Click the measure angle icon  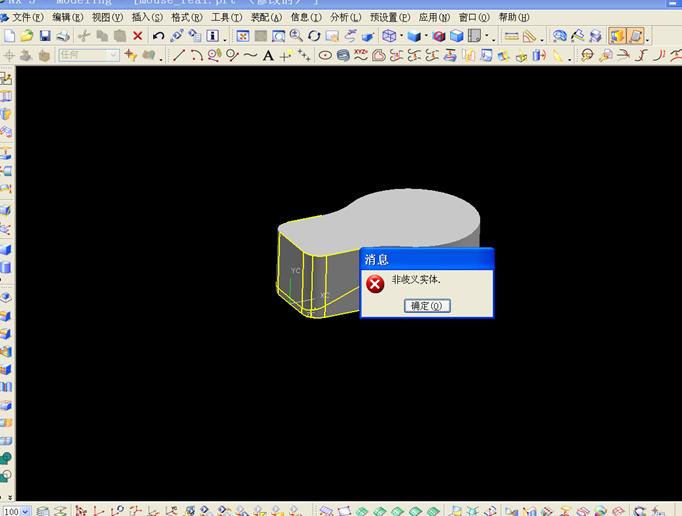coord(530,36)
